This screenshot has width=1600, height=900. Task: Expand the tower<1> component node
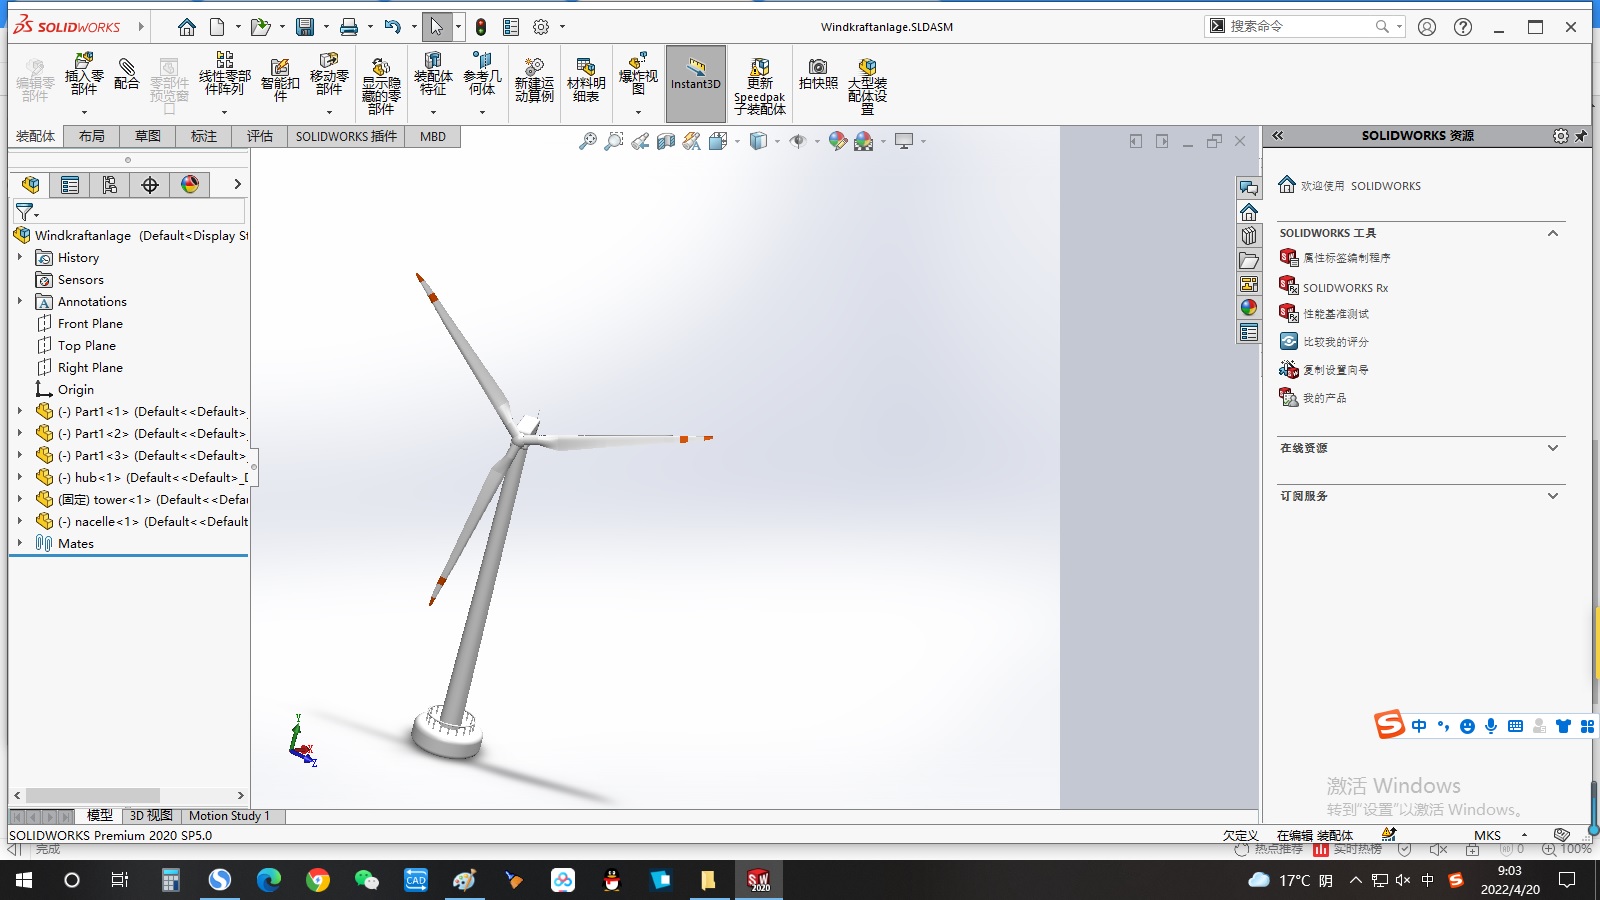[x=20, y=499]
